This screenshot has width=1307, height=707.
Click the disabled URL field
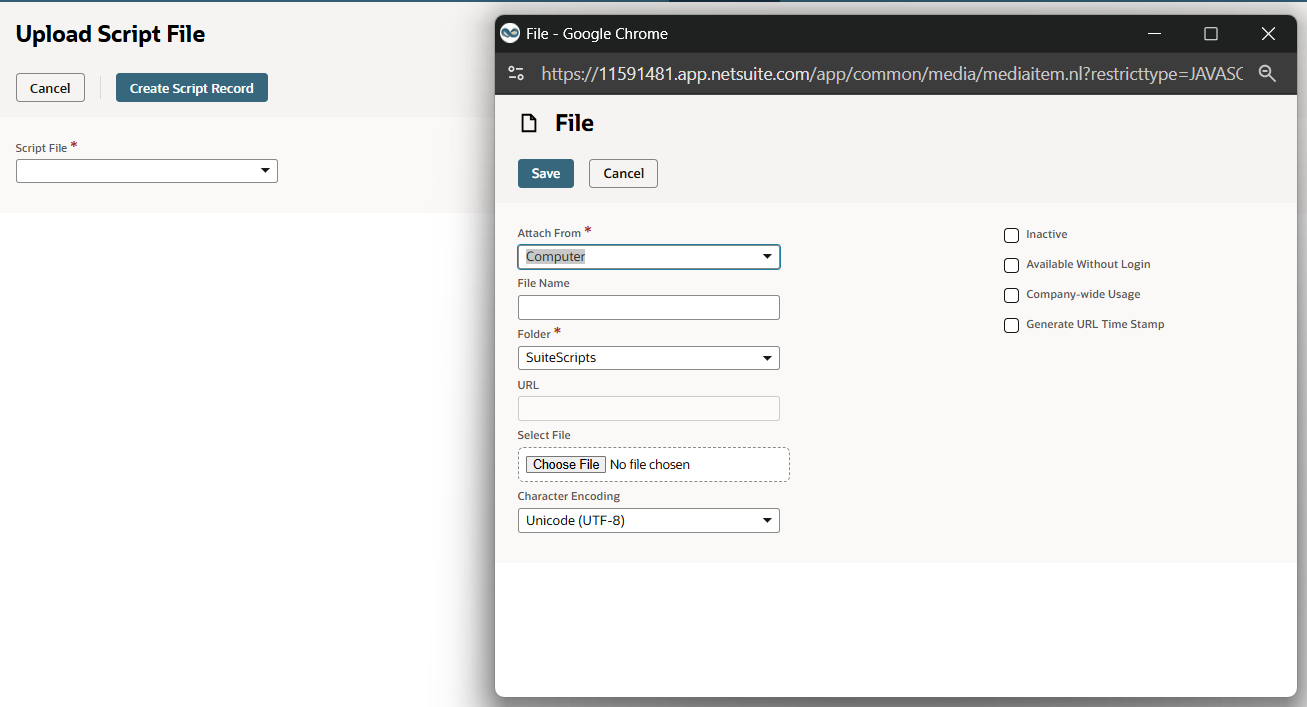(649, 408)
